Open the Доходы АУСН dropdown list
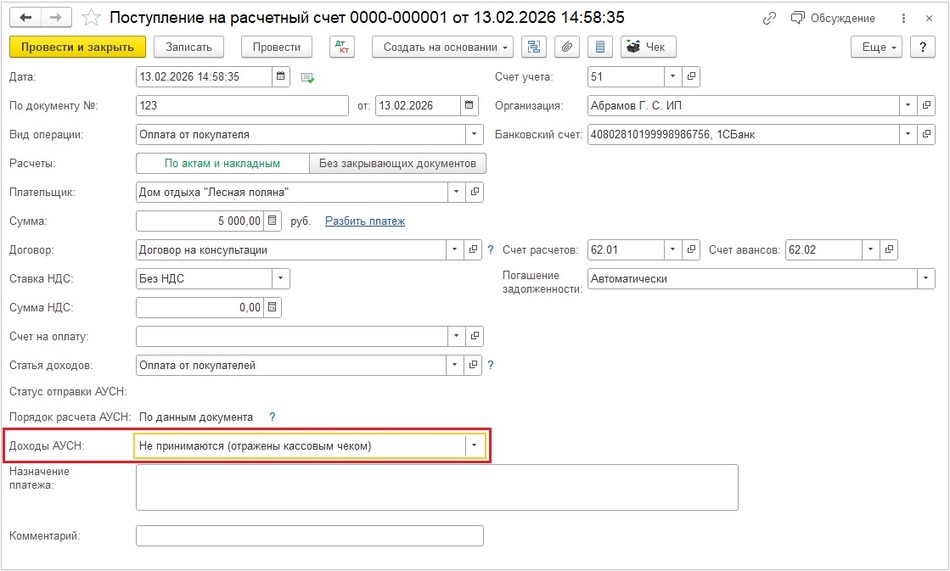This screenshot has width=950, height=571. click(x=474, y=446)
